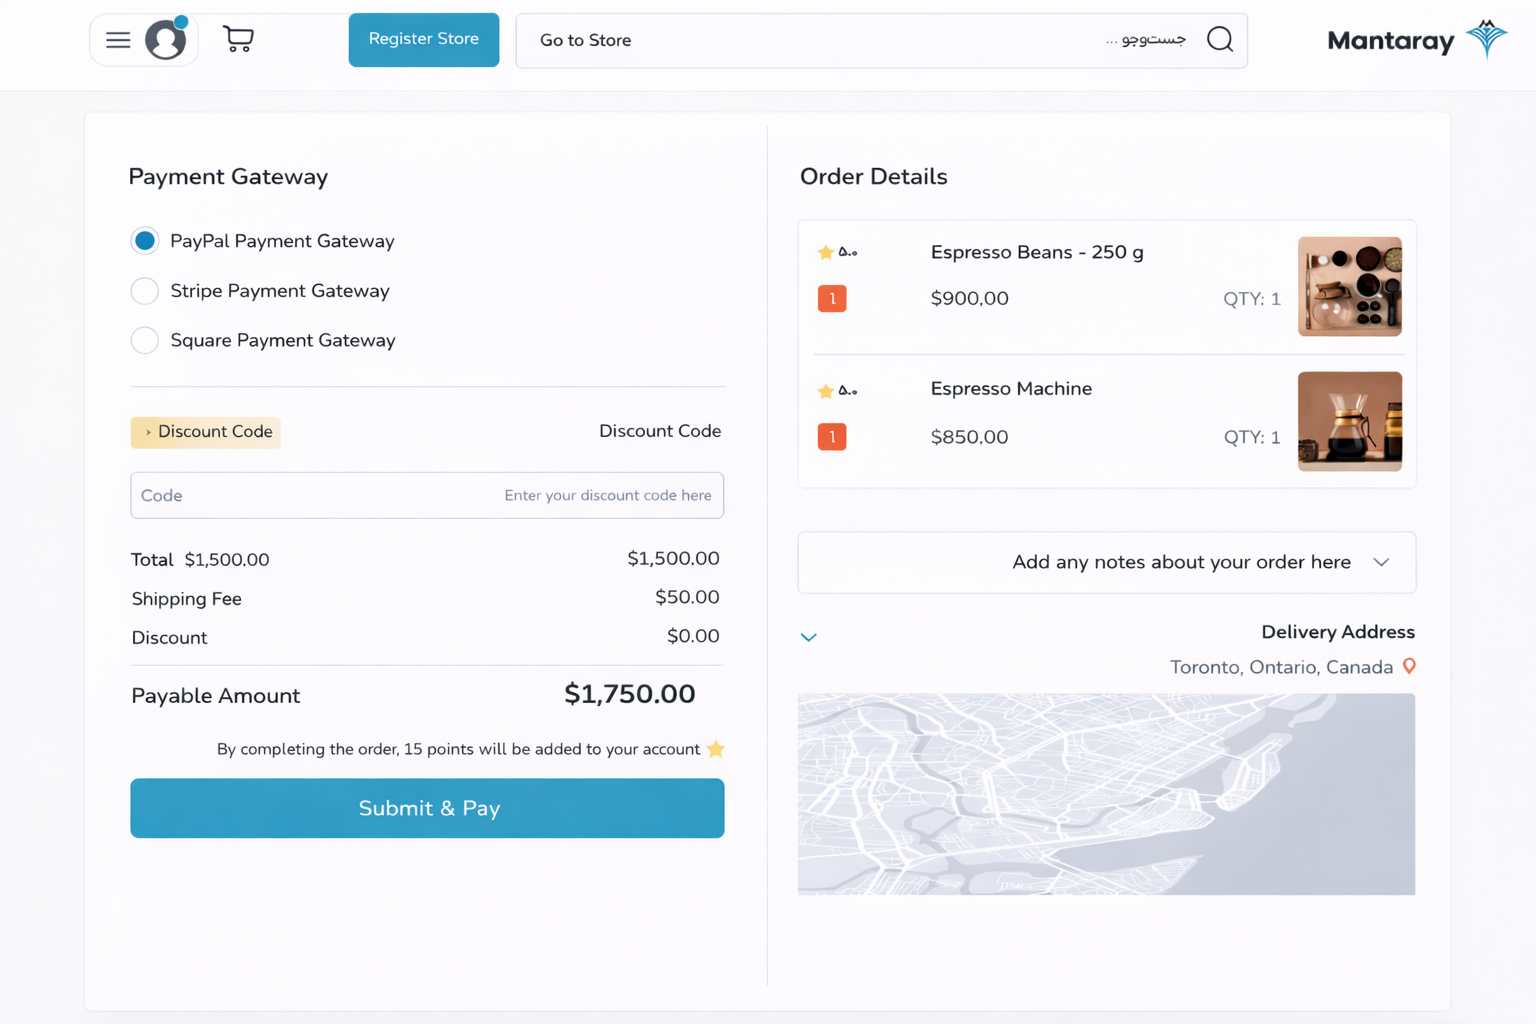Click the search magnifier icon
The image size is (1536, 1024).
click(1219, 40)
